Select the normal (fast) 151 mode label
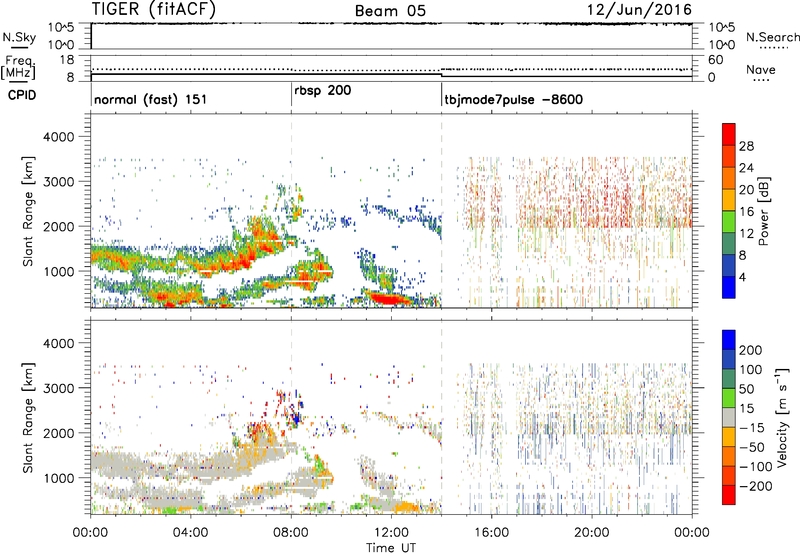The image size is (800, 554). (151, 99)
